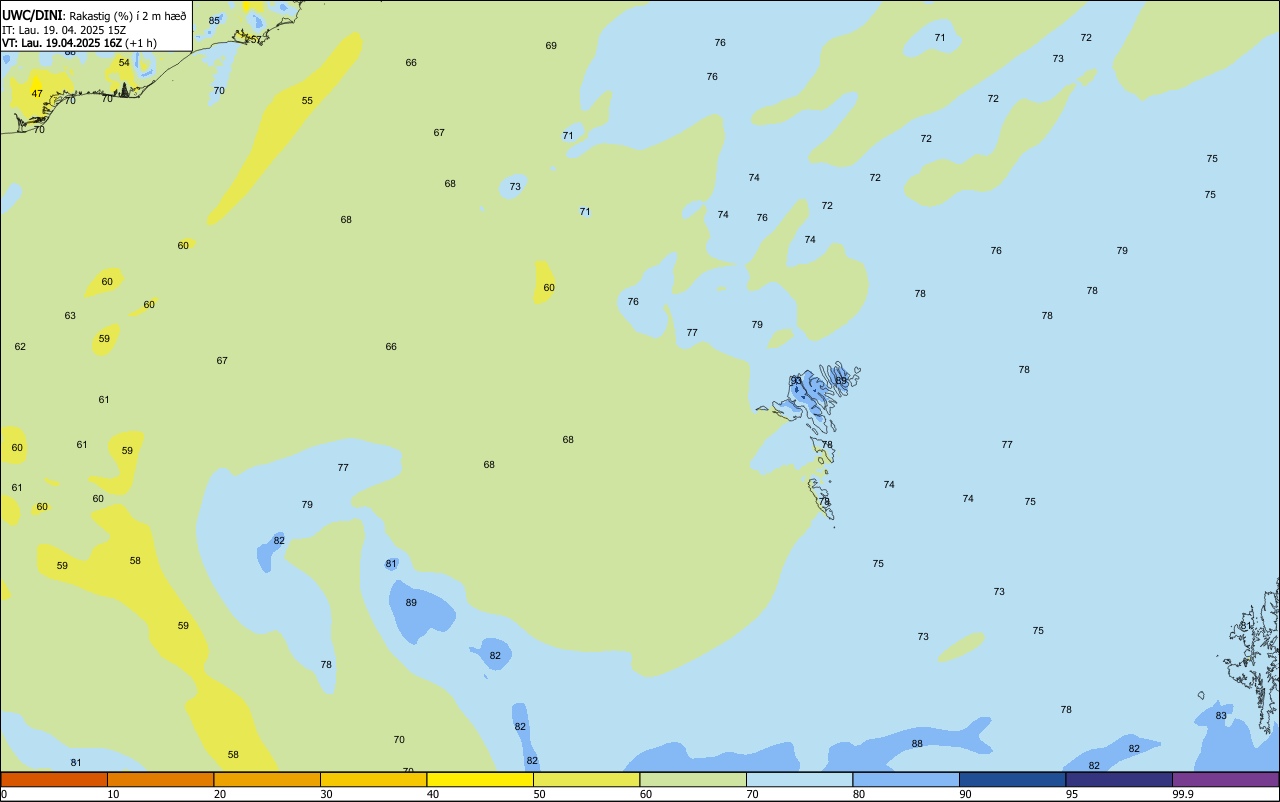Screen dimensions: 1280x802
Task: Click the humidity value '57' near the coastline
Action: (x=256, y=39)
